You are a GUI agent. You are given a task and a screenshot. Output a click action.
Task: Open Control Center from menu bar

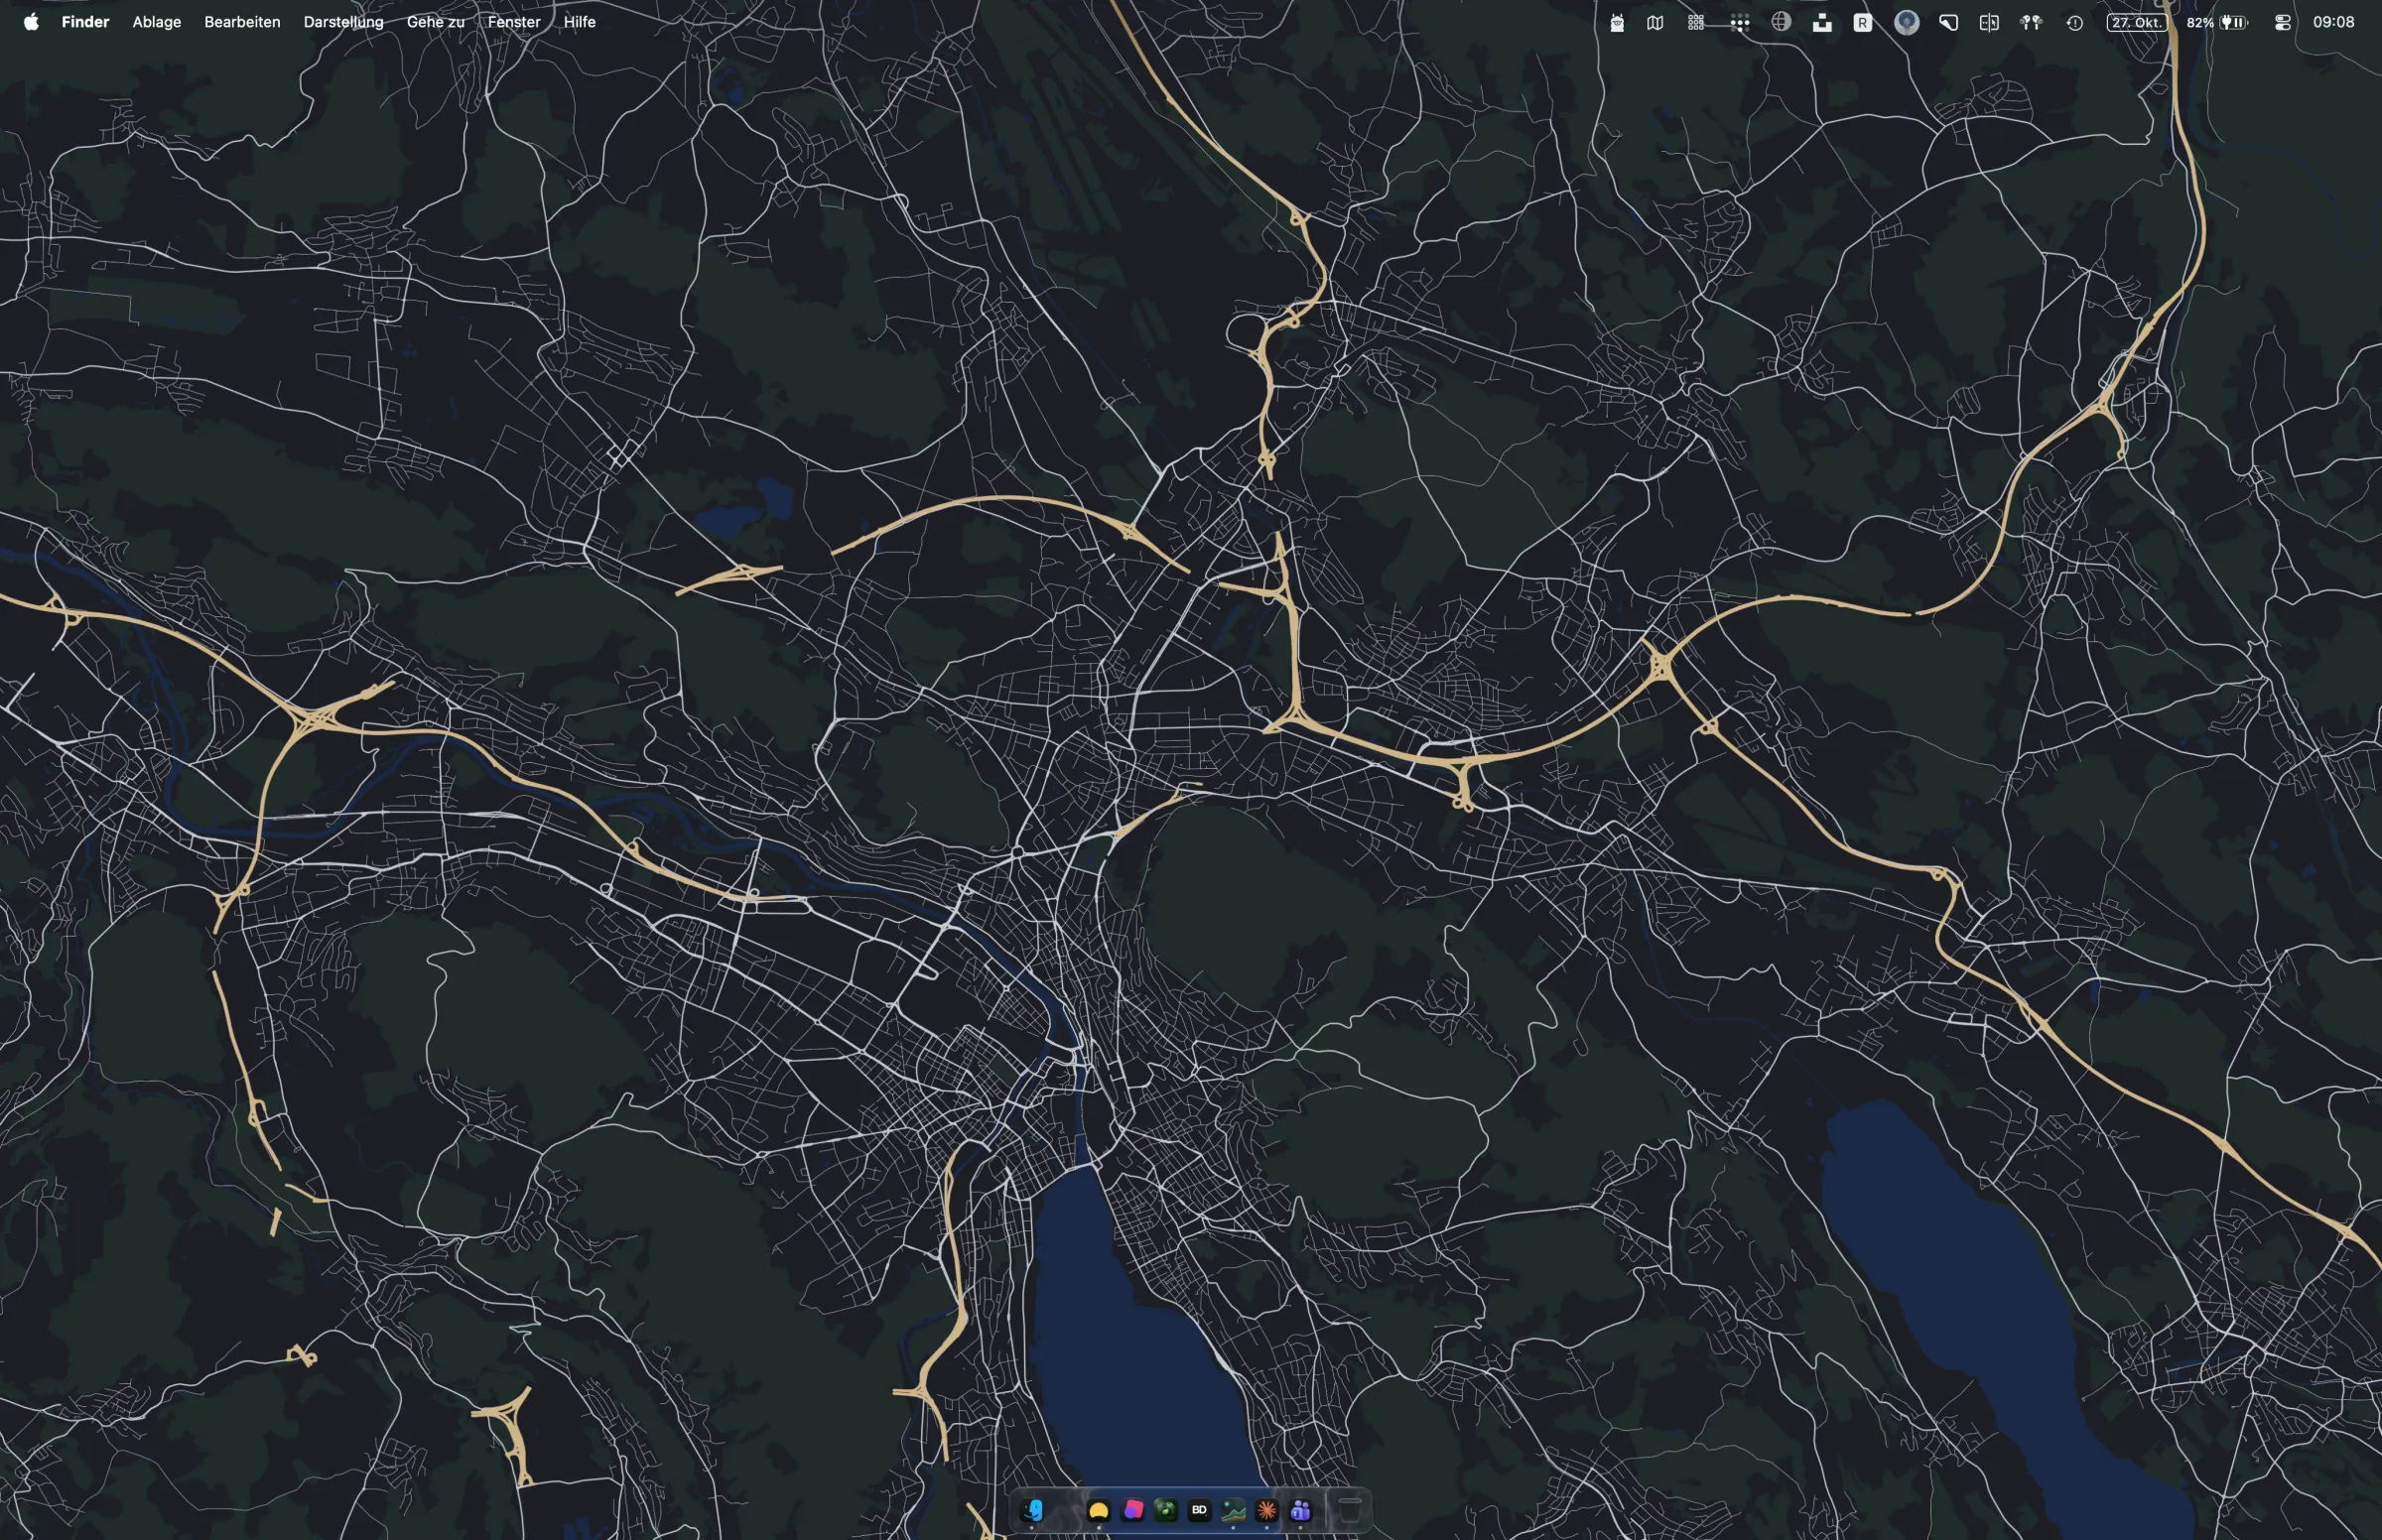(x=2283, y=22)
